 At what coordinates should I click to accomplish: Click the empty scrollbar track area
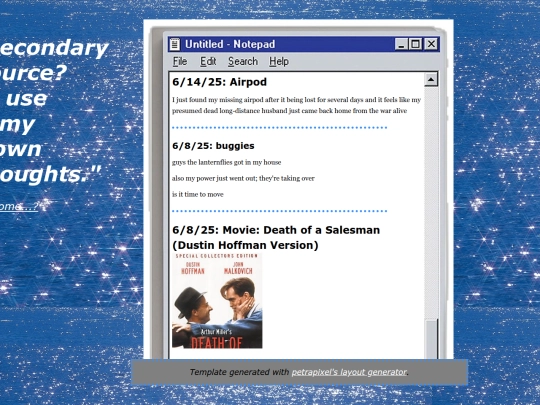click(431, 203)
